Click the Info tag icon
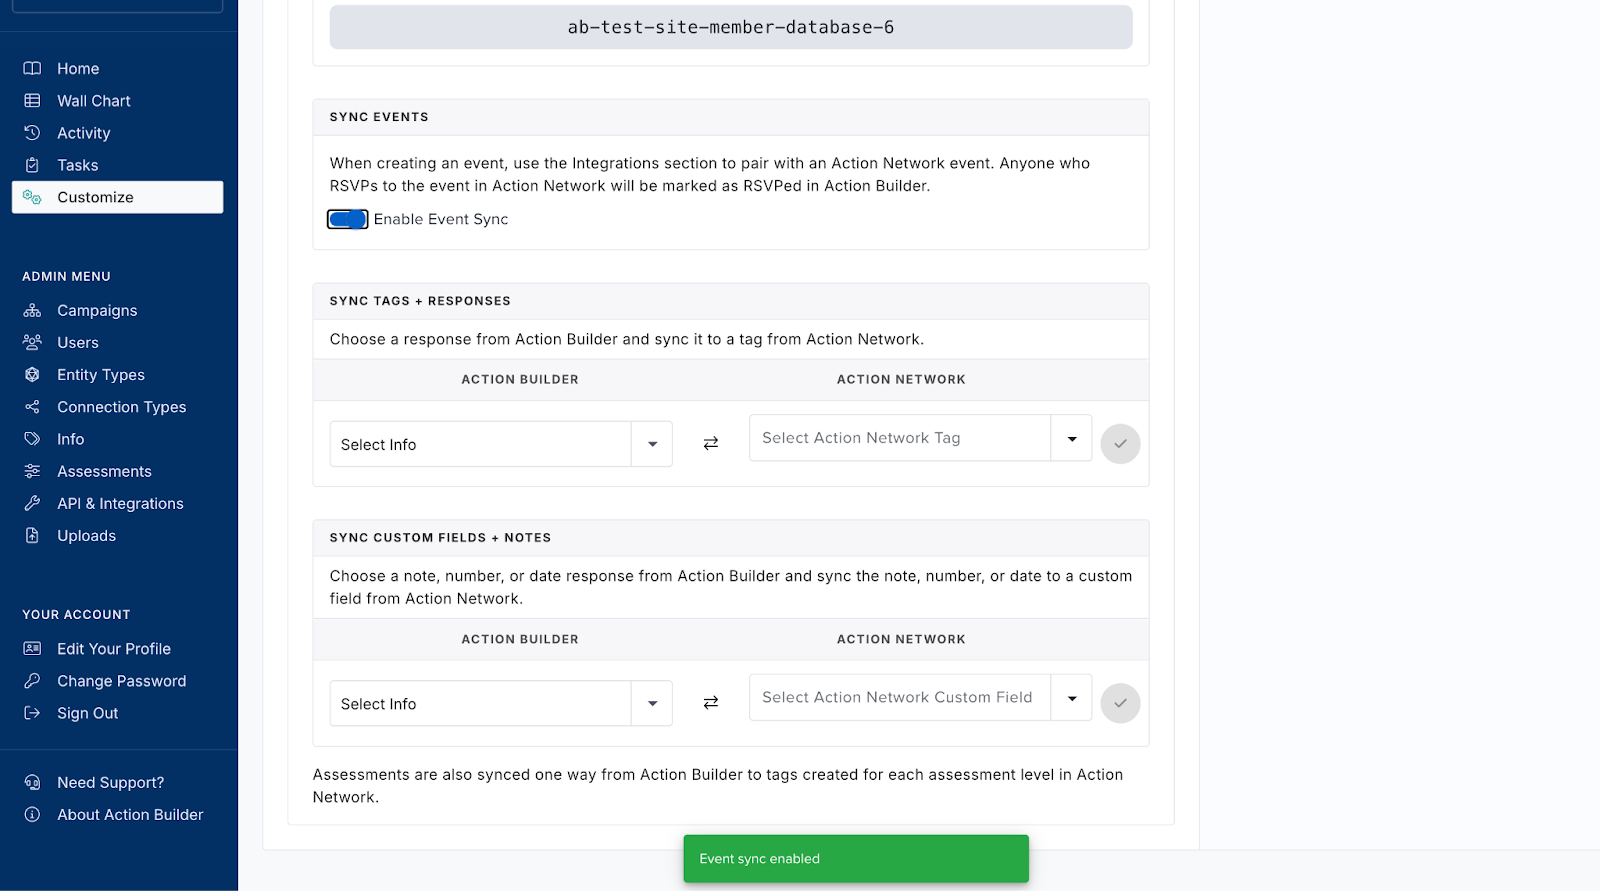Image resolution: width=1600 pixels, height=891 pixels. pos(32,439)
